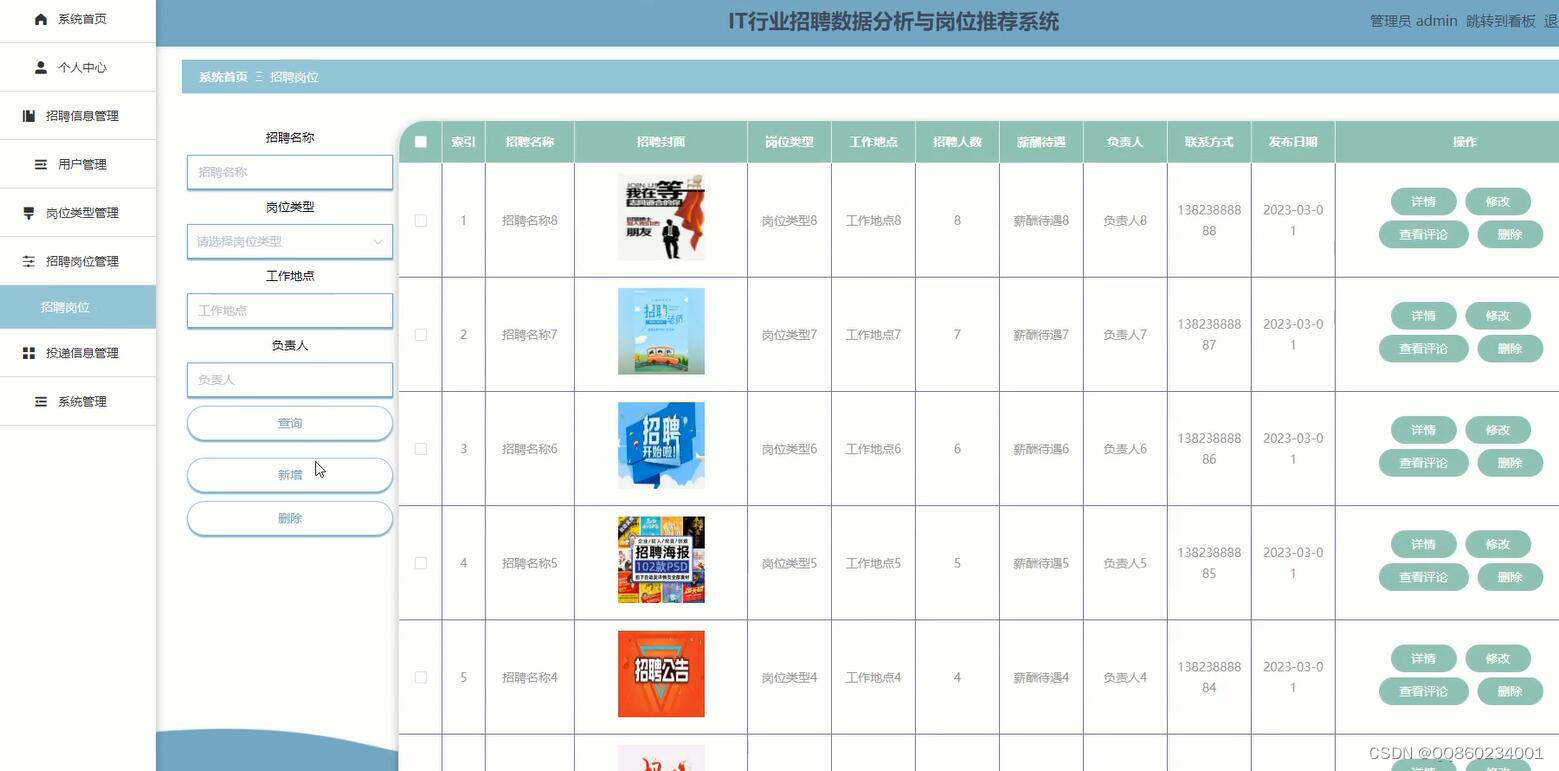The height and width of the screenshot is (771, 1559).
Task: Open the cover thumbnail of 招聘名称6
Action: coord(661,445)
